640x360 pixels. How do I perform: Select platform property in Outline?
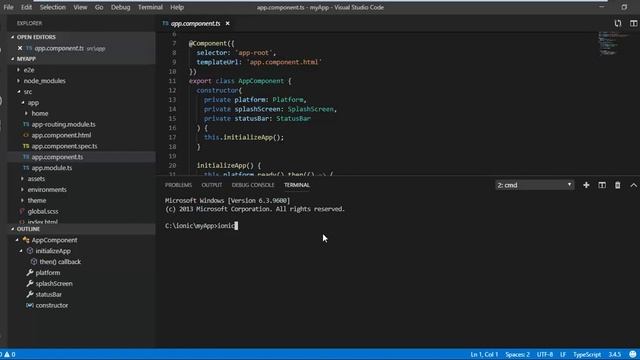pos(48,273)
